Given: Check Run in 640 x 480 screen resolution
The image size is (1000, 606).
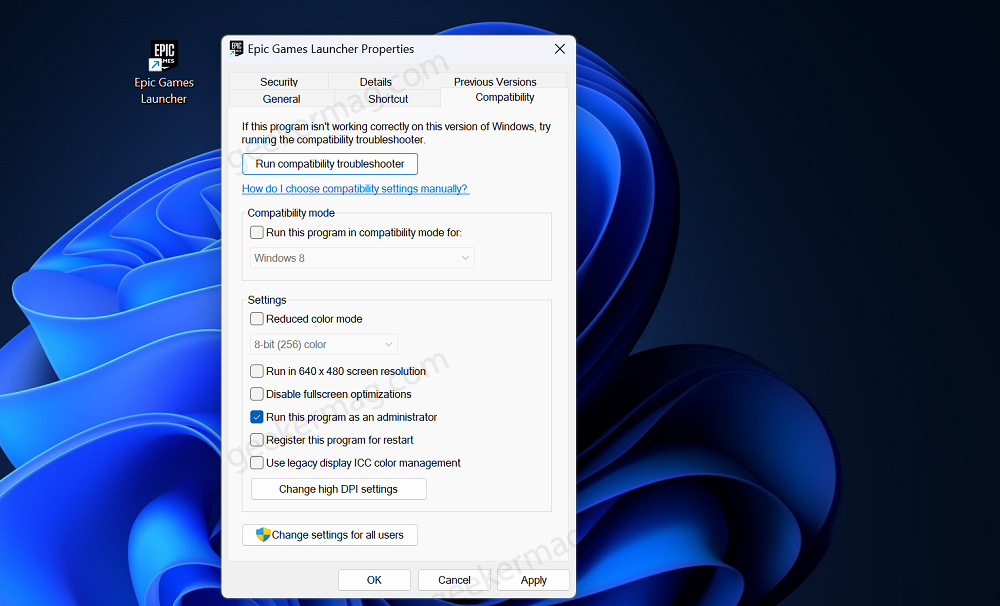Looking at the screenshot, I should [257, 371].
